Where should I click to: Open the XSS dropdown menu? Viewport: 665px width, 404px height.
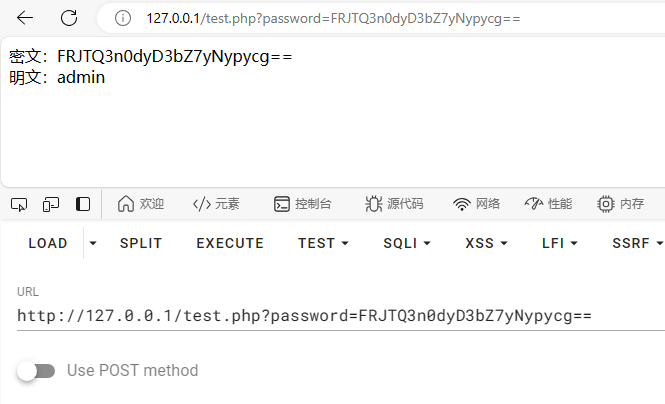coord(486,243)
